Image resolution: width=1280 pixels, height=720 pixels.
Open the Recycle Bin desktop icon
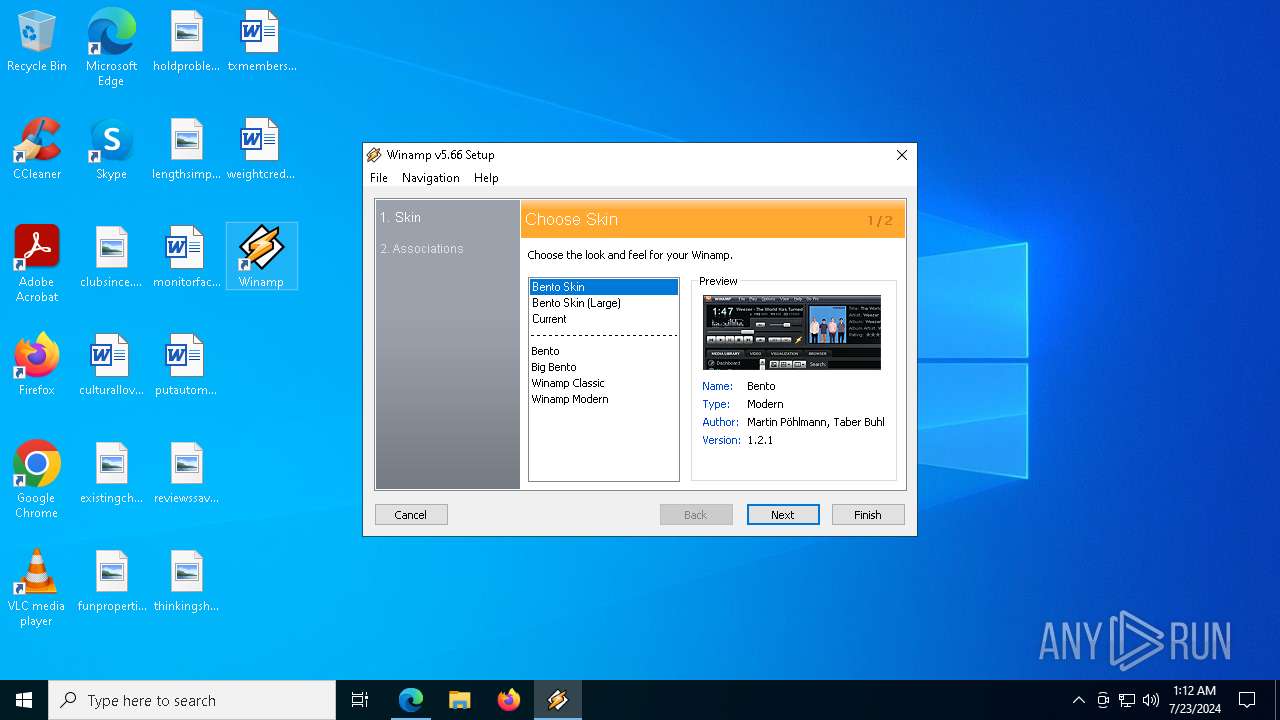click(x=37, y=42)
